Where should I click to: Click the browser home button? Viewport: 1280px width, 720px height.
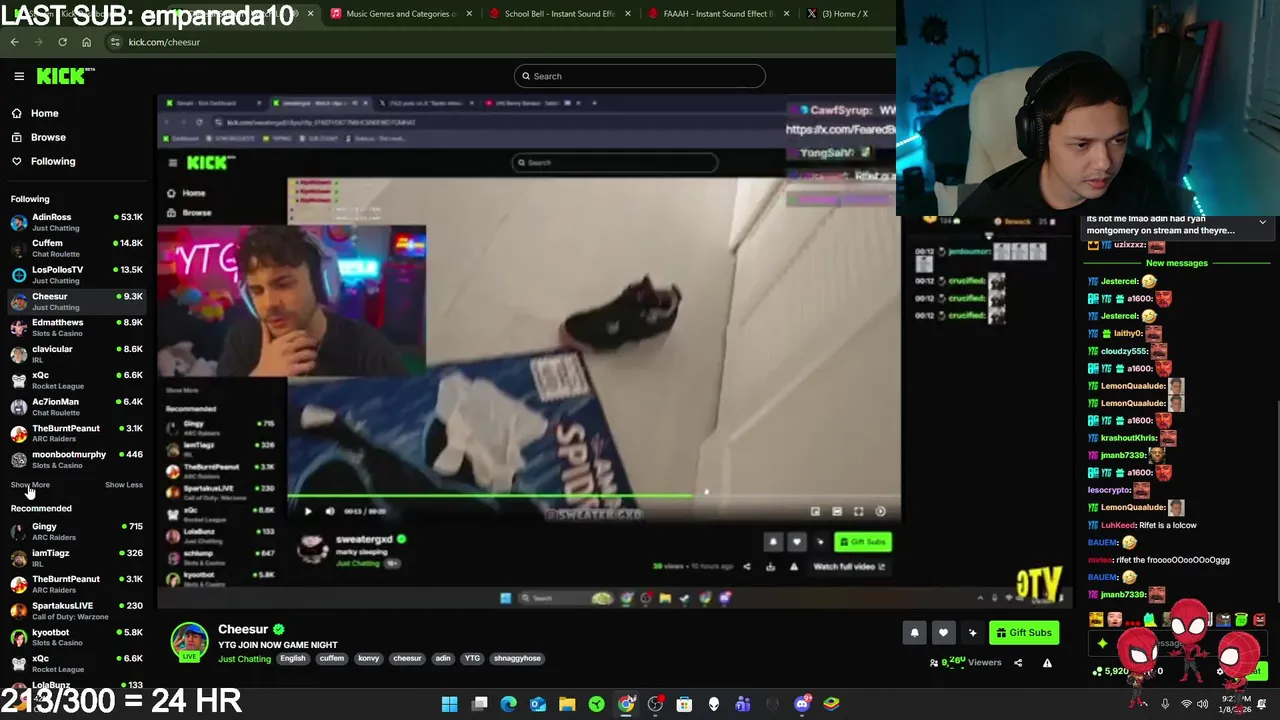pos(86,42)
